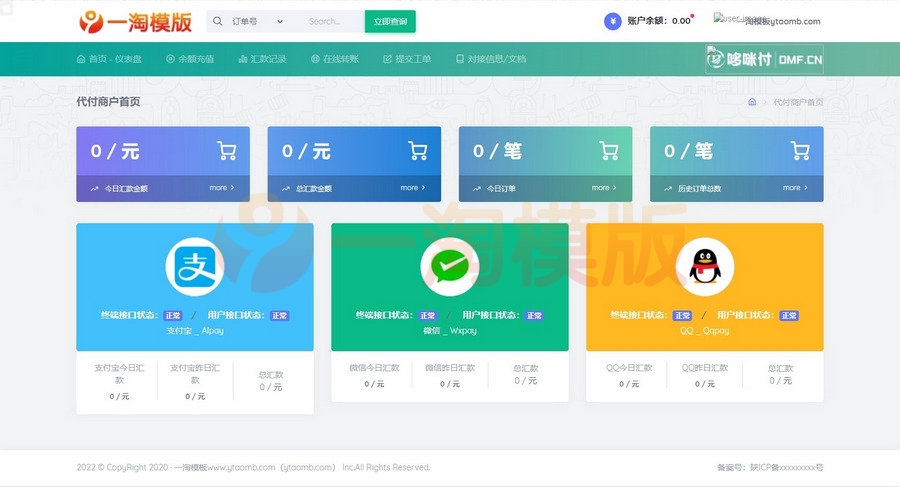The image size is (900, 487).
Task: Click the cart icon on 今日订单 card
Action: [608, 151]
